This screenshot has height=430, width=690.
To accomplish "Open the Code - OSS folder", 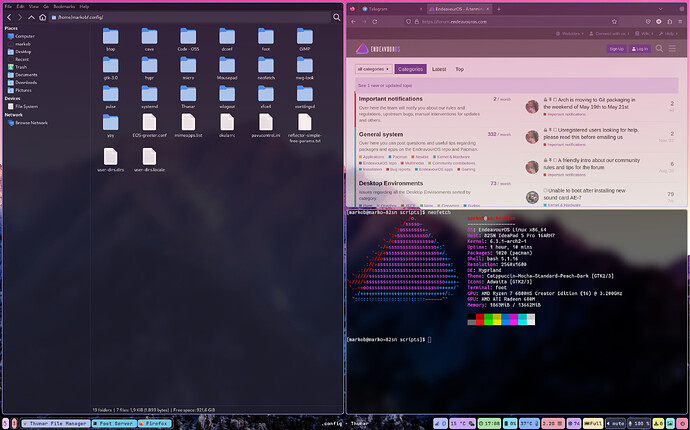I will pyautogui.click(x=188, y=40).
